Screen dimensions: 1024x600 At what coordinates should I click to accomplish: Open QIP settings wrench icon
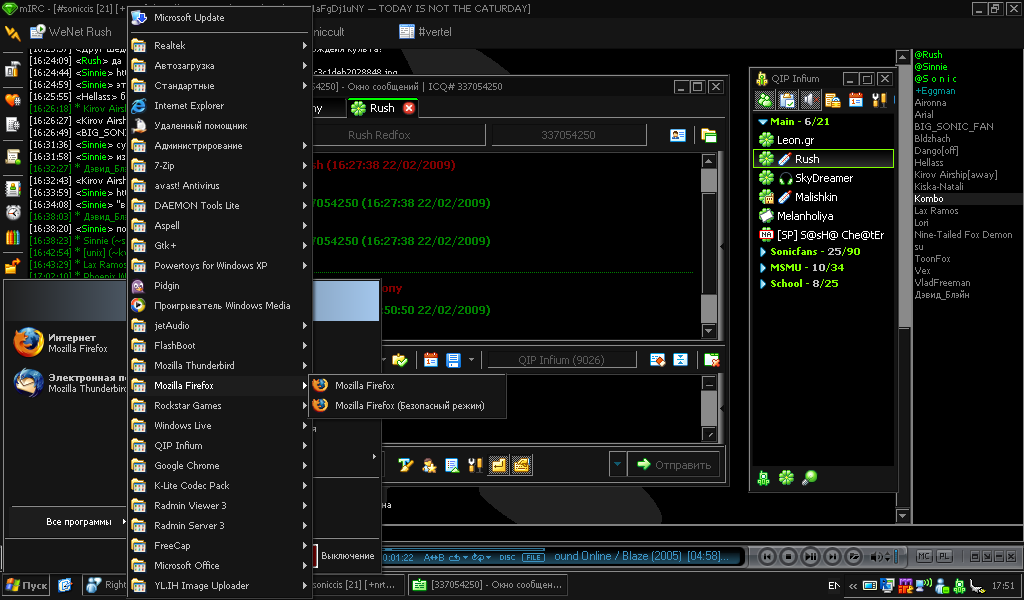(x=879, y=100)
